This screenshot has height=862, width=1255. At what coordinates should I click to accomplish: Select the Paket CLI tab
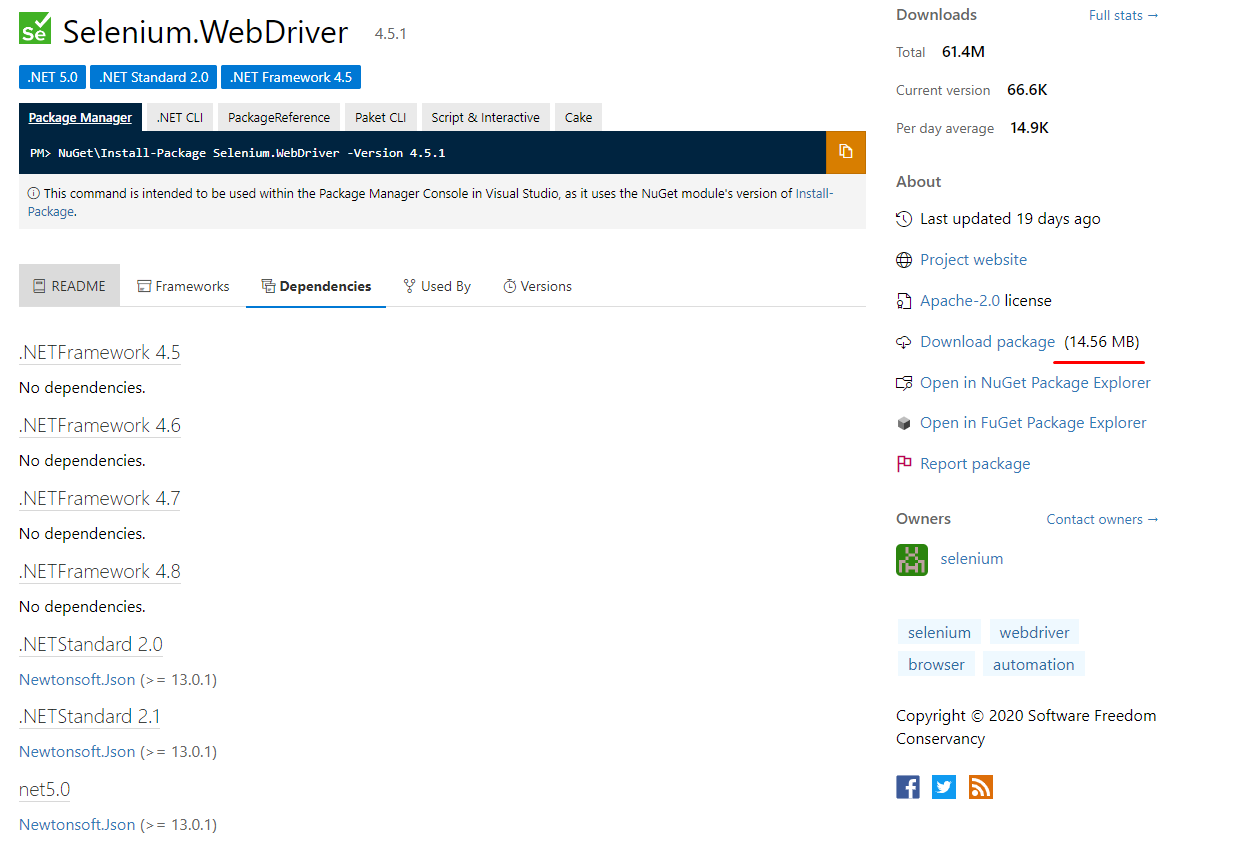381,117
